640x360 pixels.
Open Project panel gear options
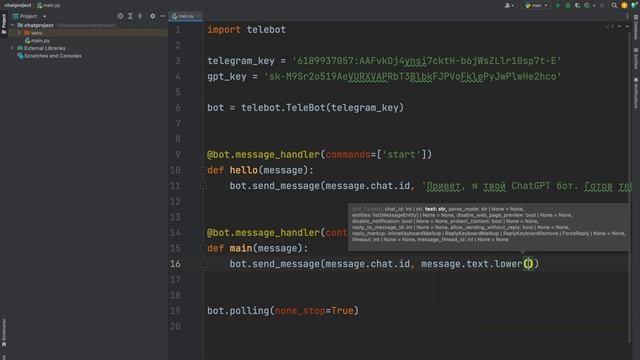pos(153,16)
